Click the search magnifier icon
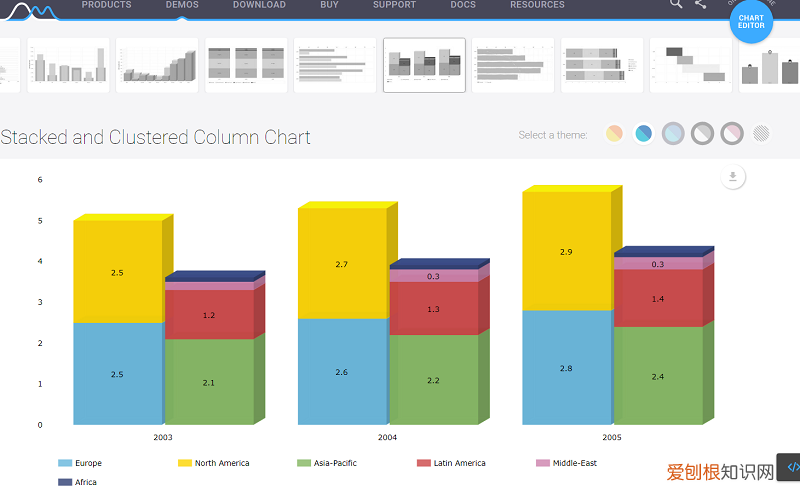Viewport: 800px width, 491px height. pyautogui.click(x=676, y=4)
